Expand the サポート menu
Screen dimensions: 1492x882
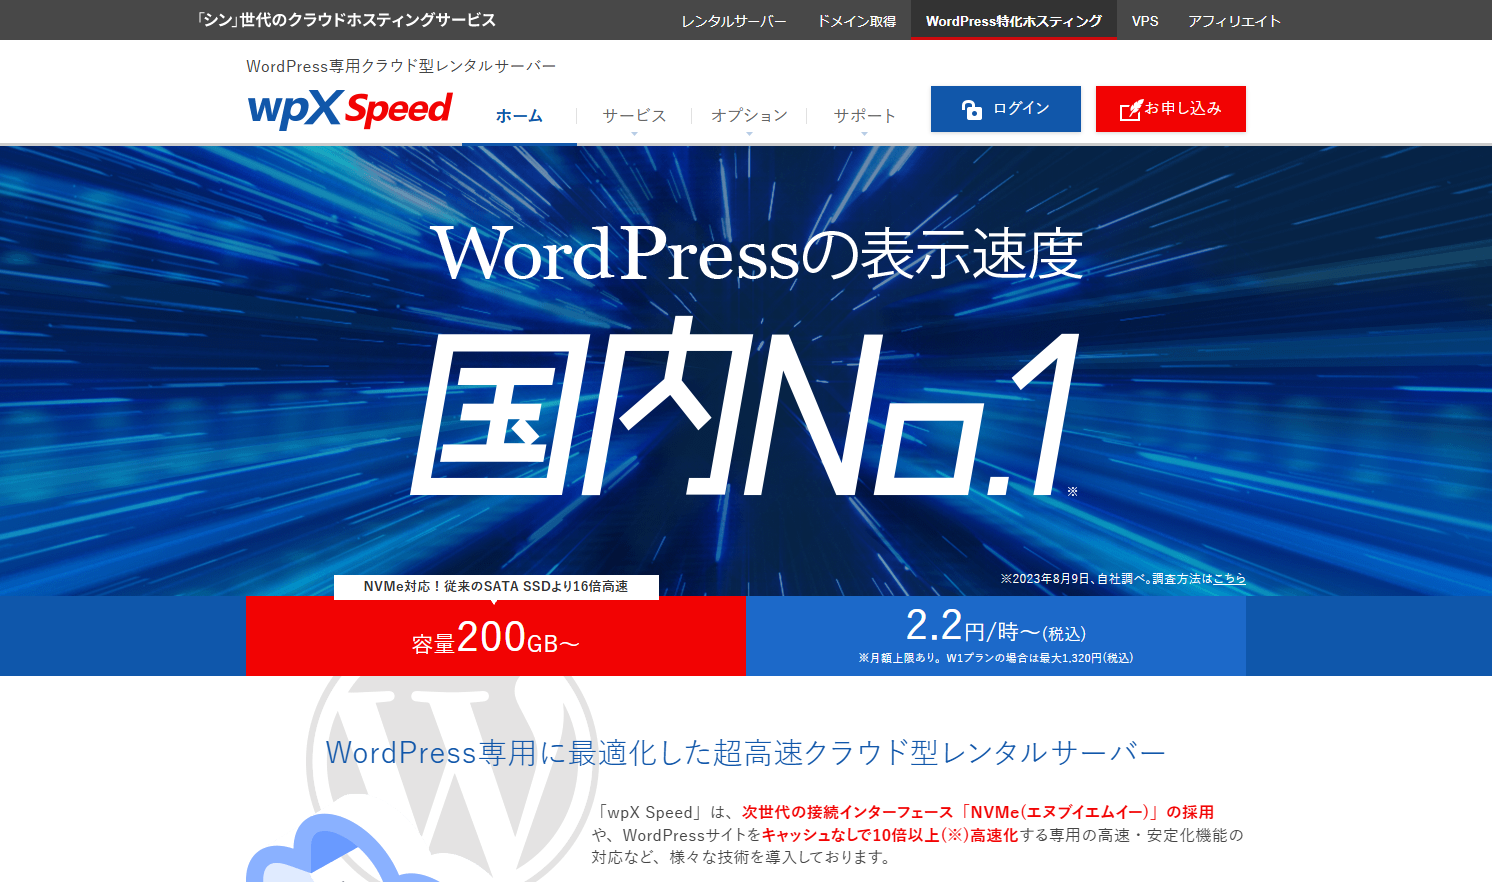coord(865,116)
